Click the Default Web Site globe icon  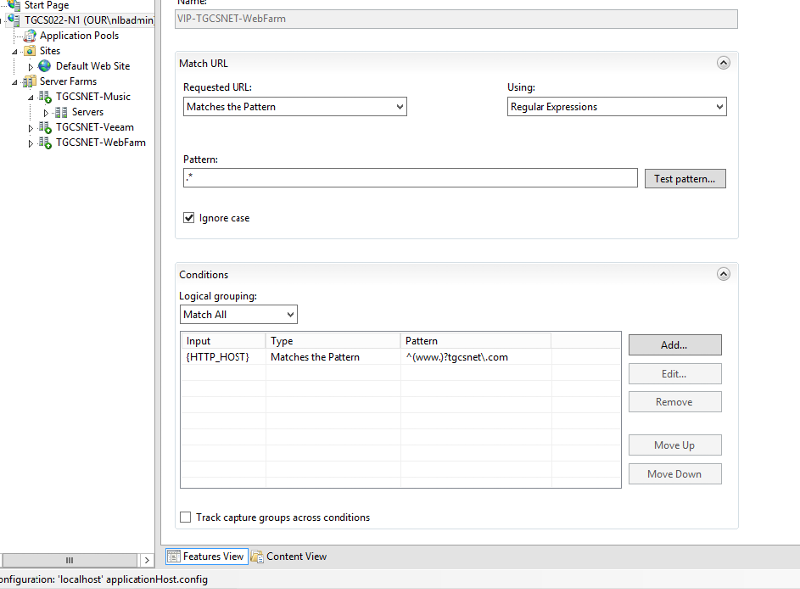[x=45, y=66]
